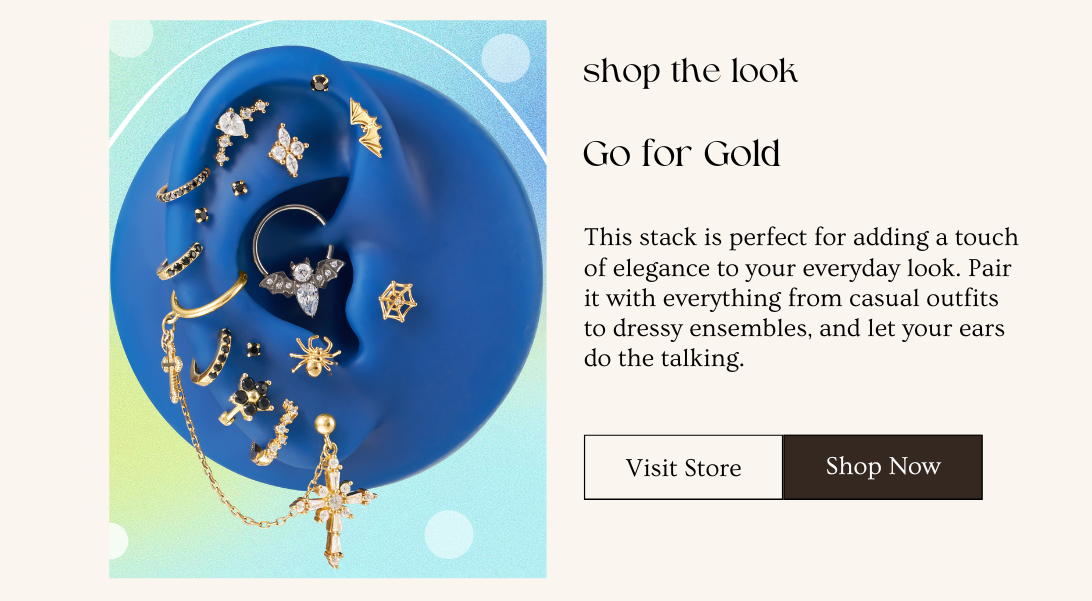The width and height of the screenshot is (1092, 601).
Task: Click the Visit Store button
Action: pos(683,467)
